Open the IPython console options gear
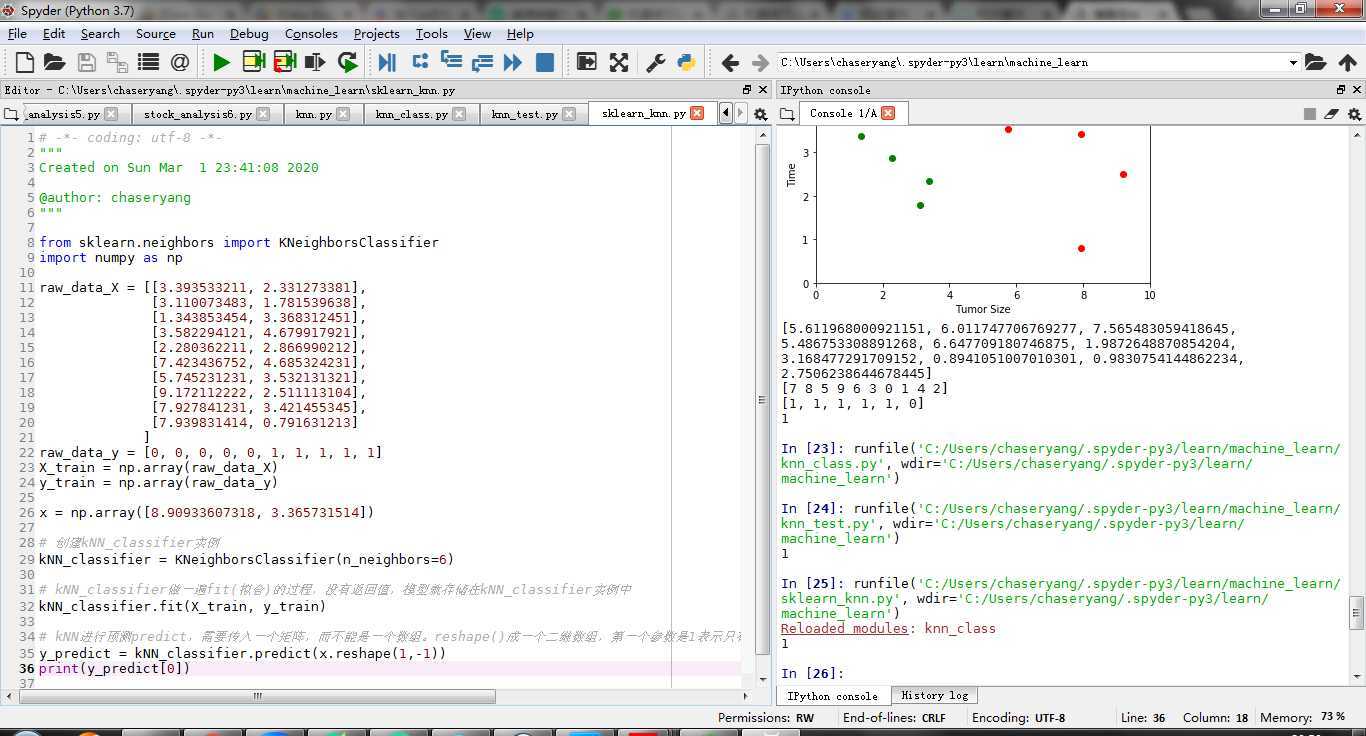The image size is (1366, 736). 1355,114
